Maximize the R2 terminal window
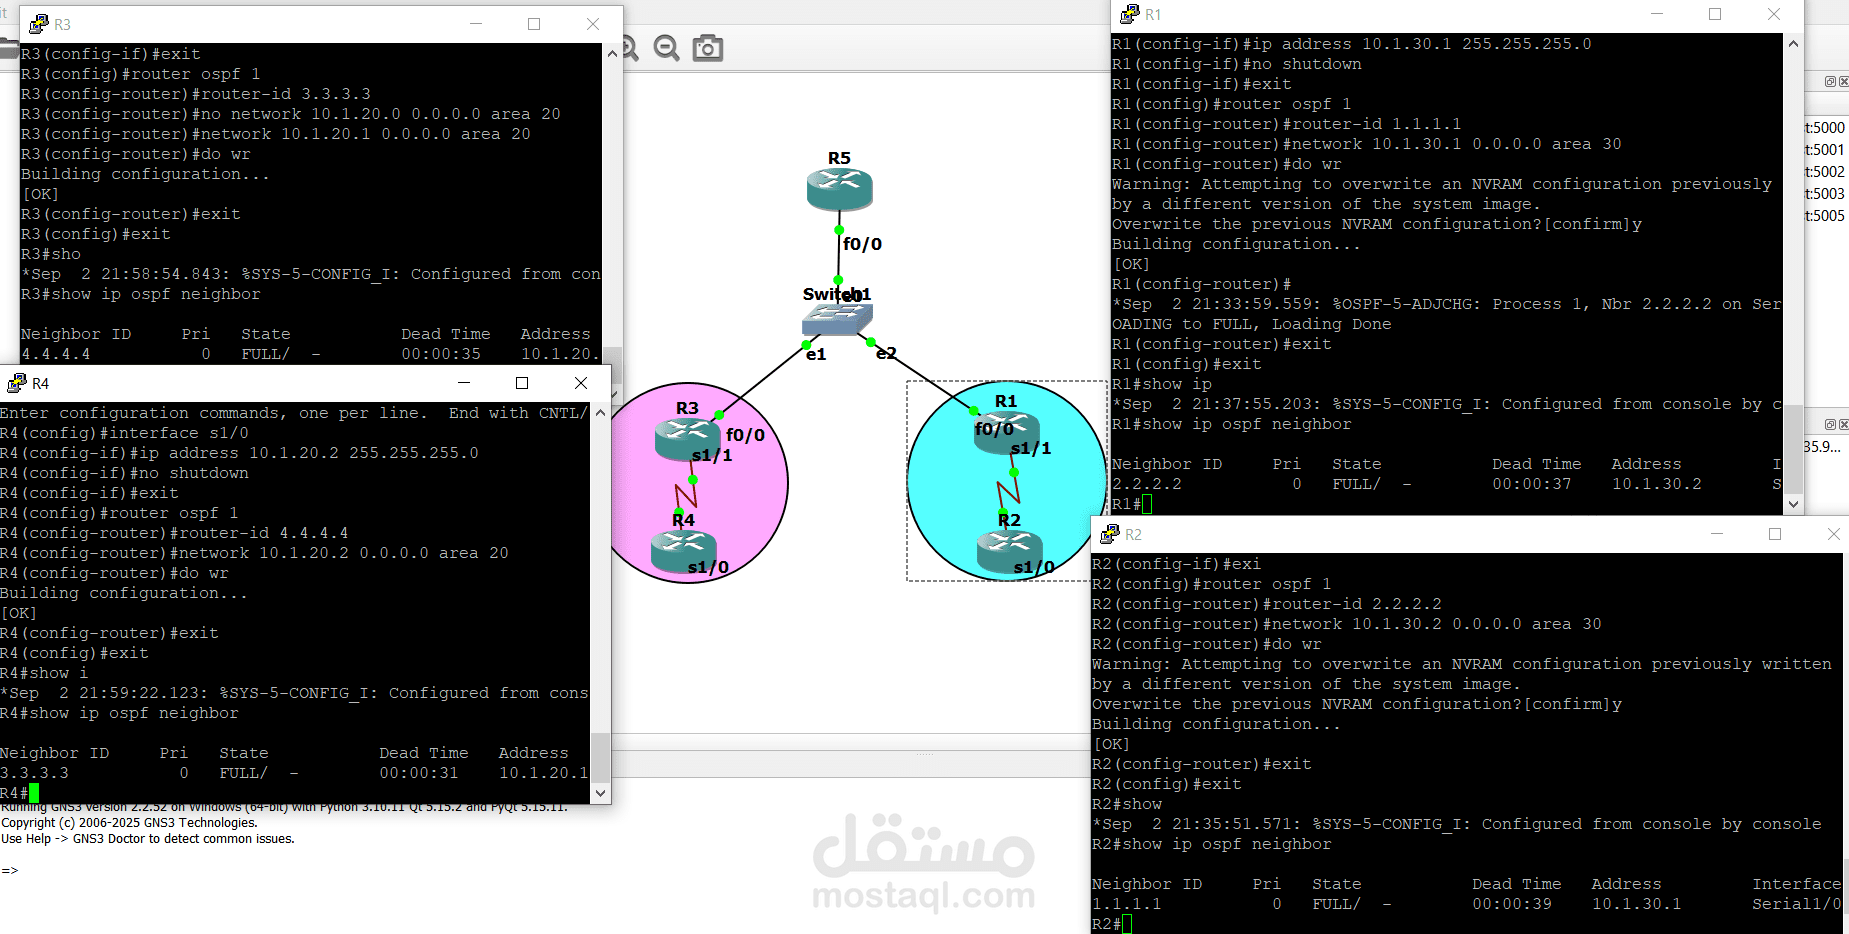Screen dimensions: 1849x934 point(1775,534)
